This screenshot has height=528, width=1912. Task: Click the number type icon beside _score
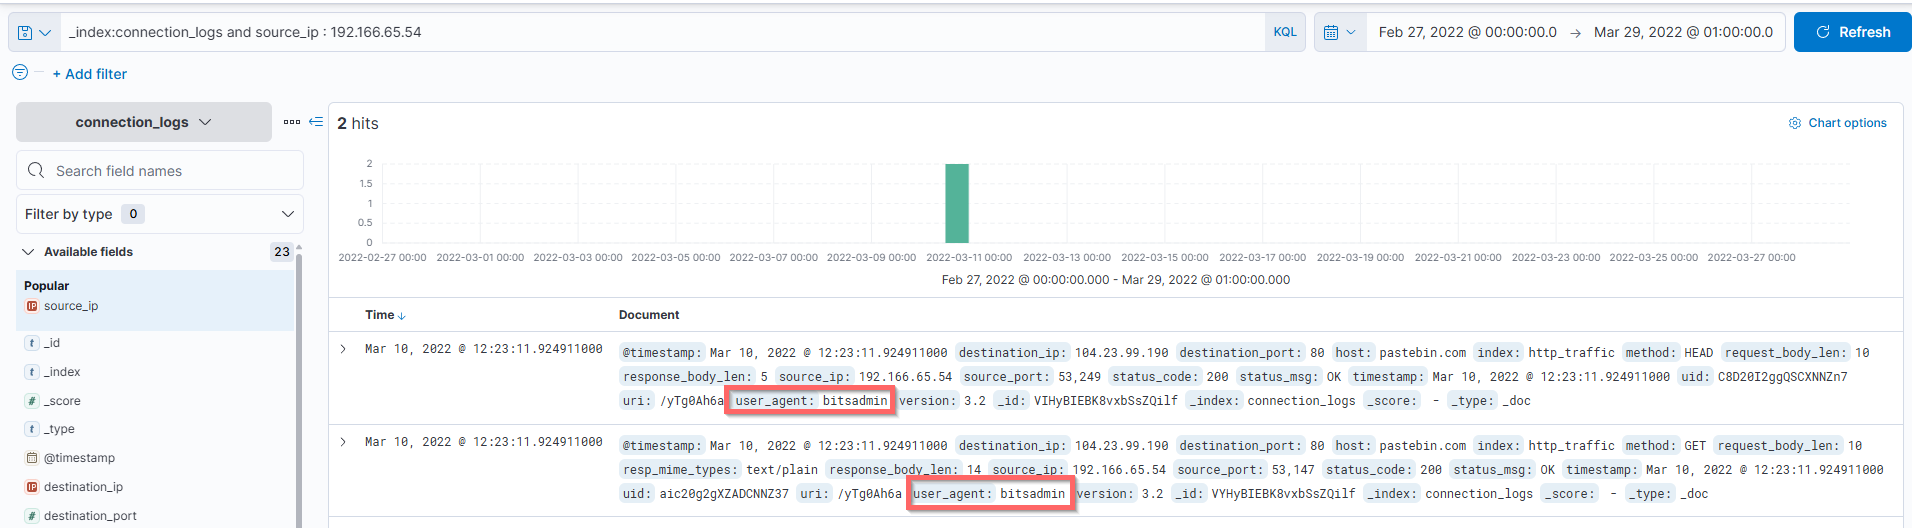(x=32, y=401)
